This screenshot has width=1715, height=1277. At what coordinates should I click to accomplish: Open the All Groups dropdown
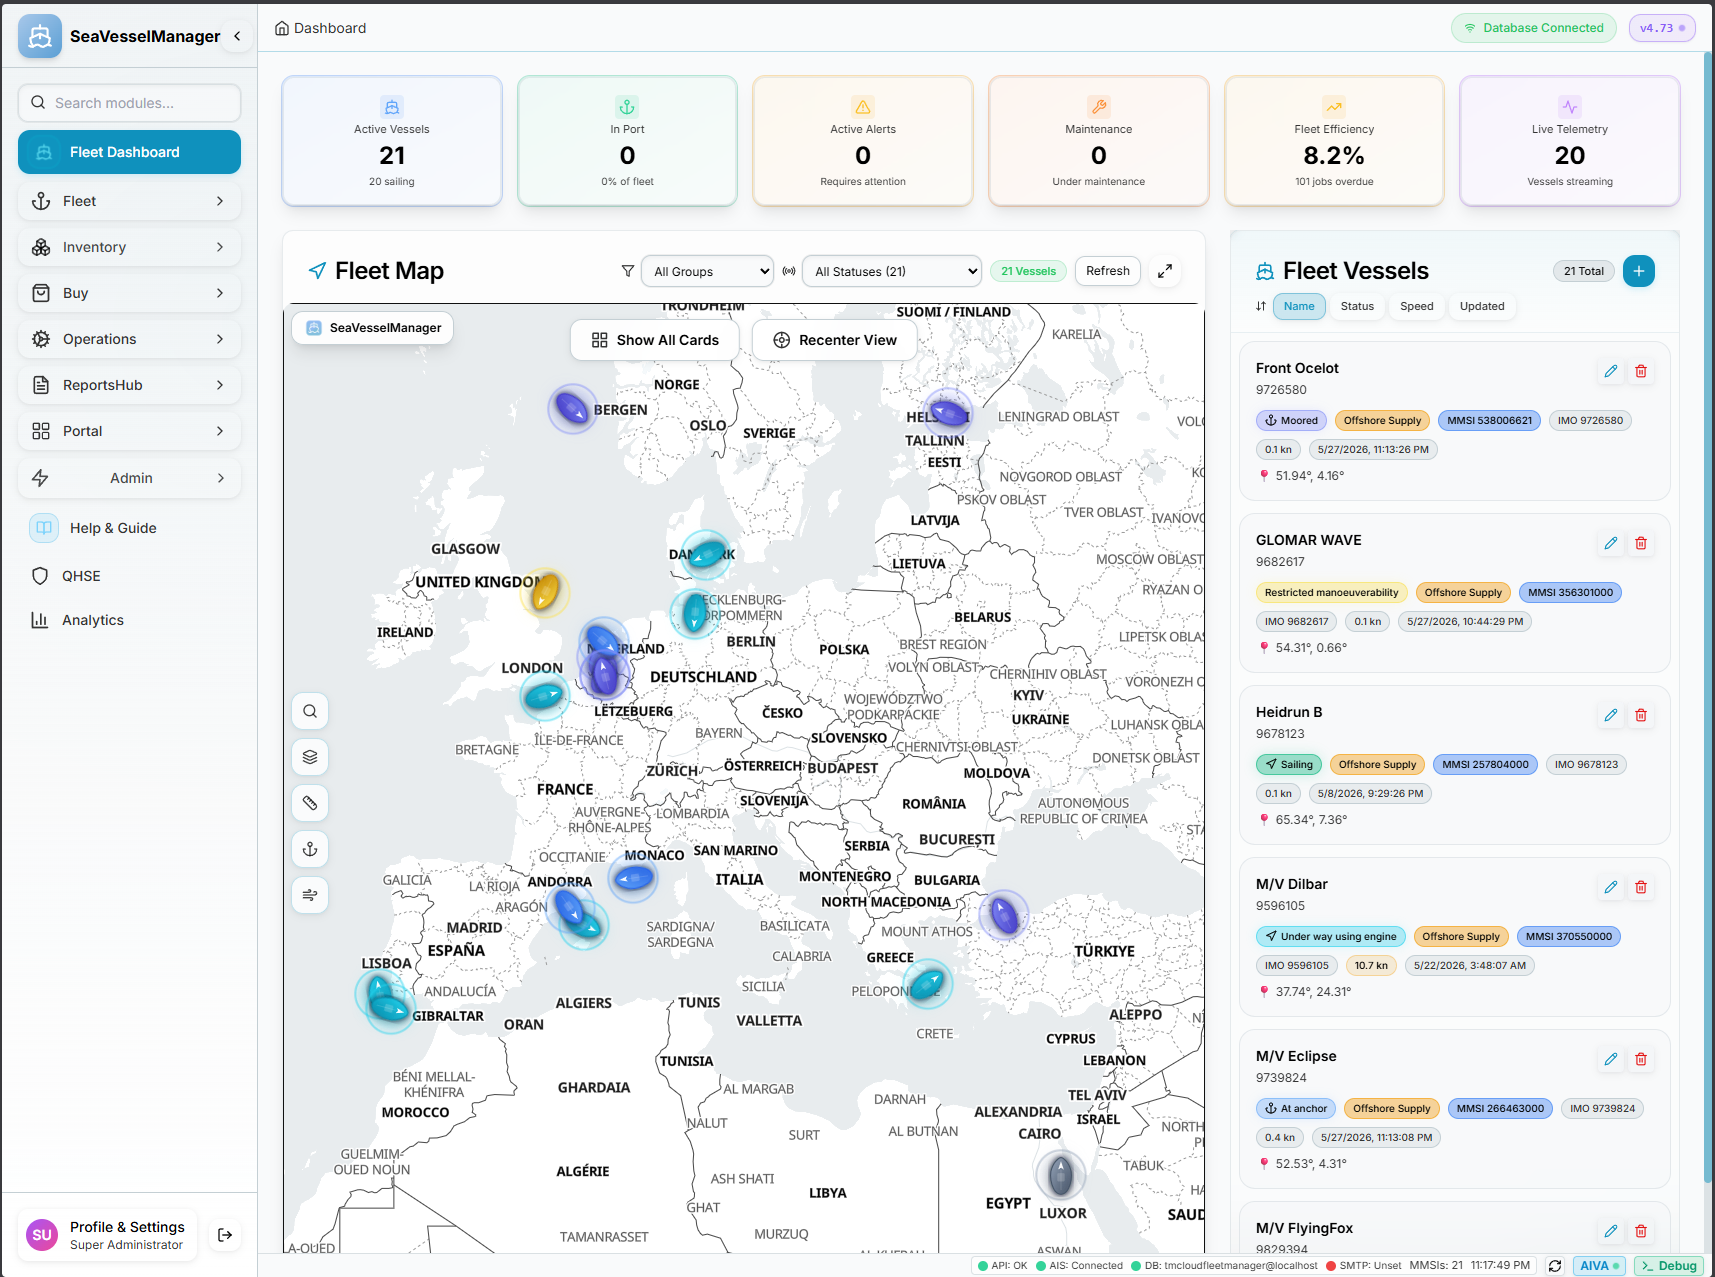tap(707, 271)
